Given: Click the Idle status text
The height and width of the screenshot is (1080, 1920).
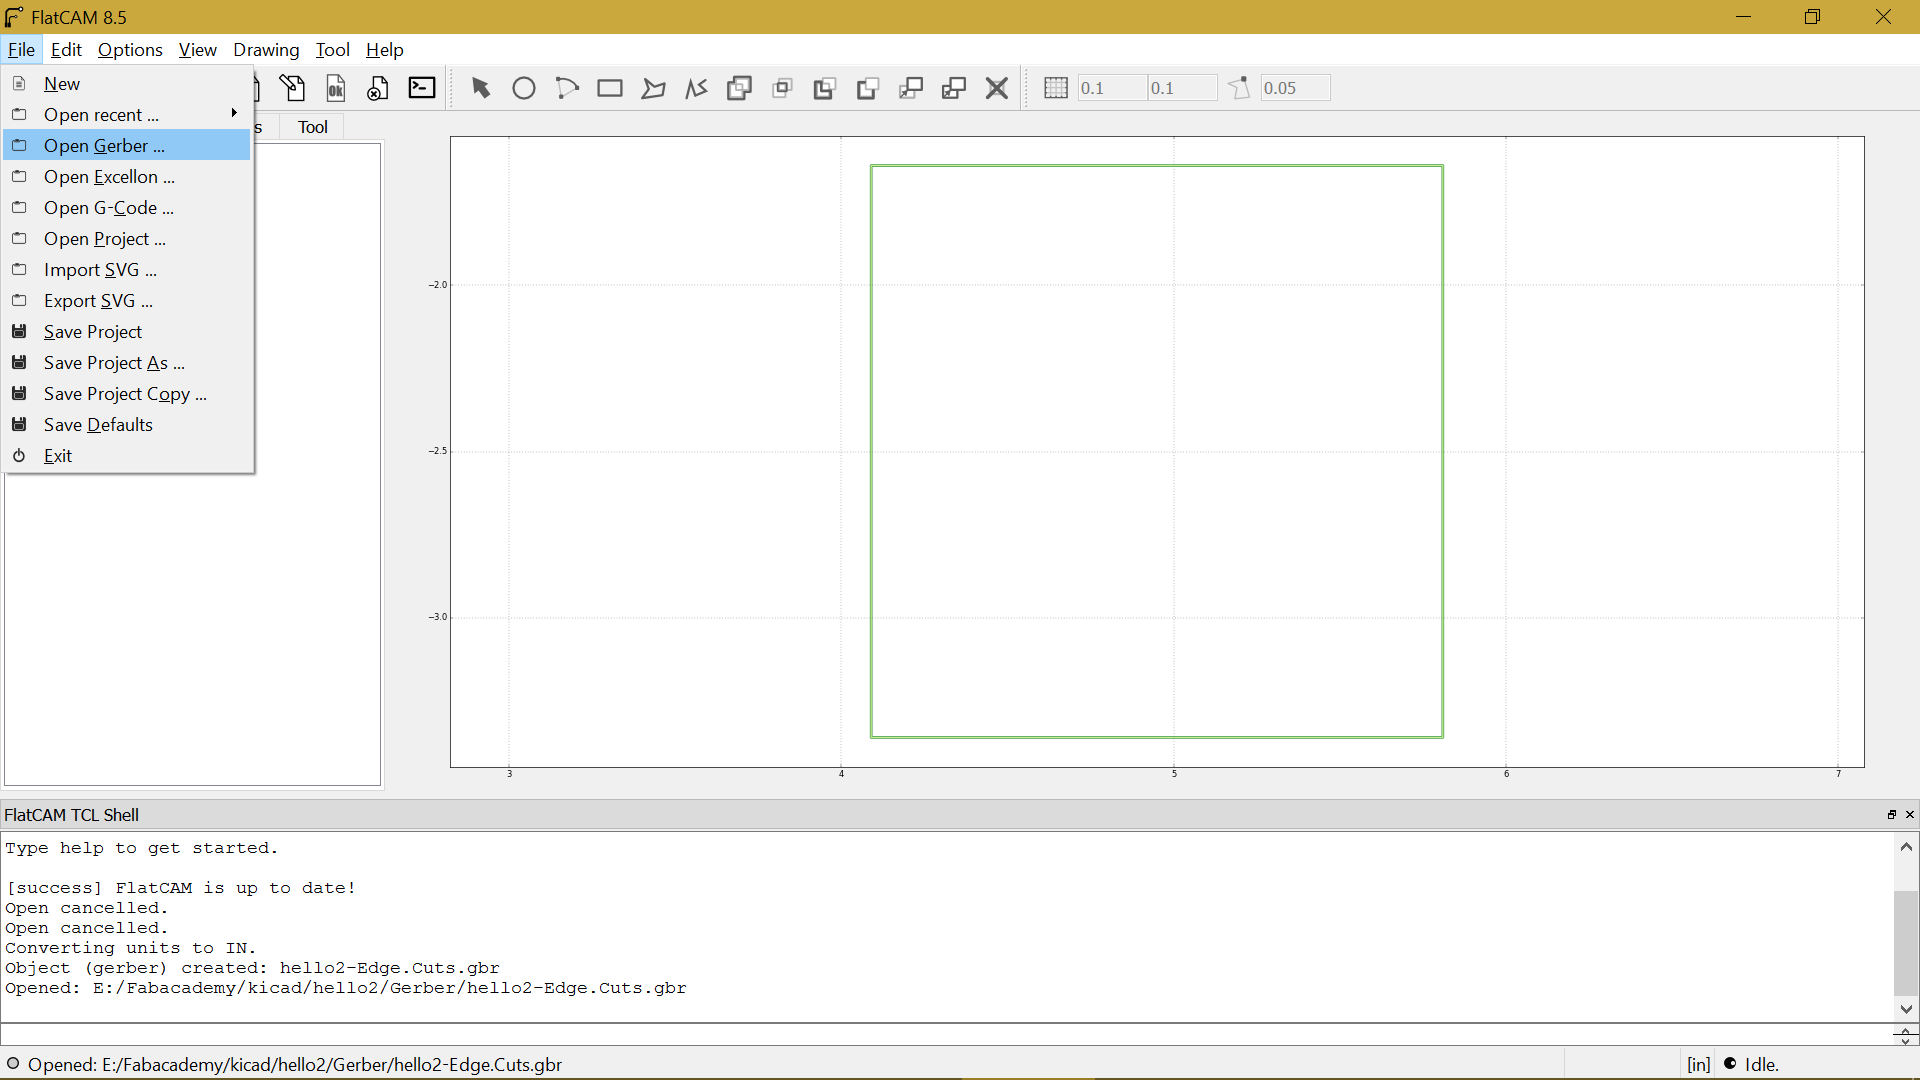Looking at the screenshot, I should (x=1762, y=1065).
